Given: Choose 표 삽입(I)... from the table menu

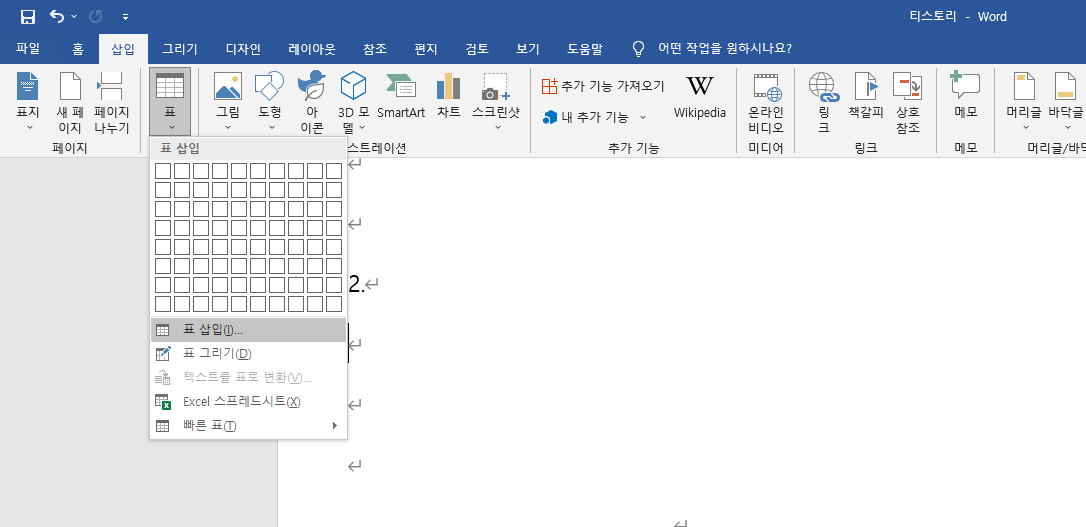Looking at the screenshot, I should click(x=248, y=330).
